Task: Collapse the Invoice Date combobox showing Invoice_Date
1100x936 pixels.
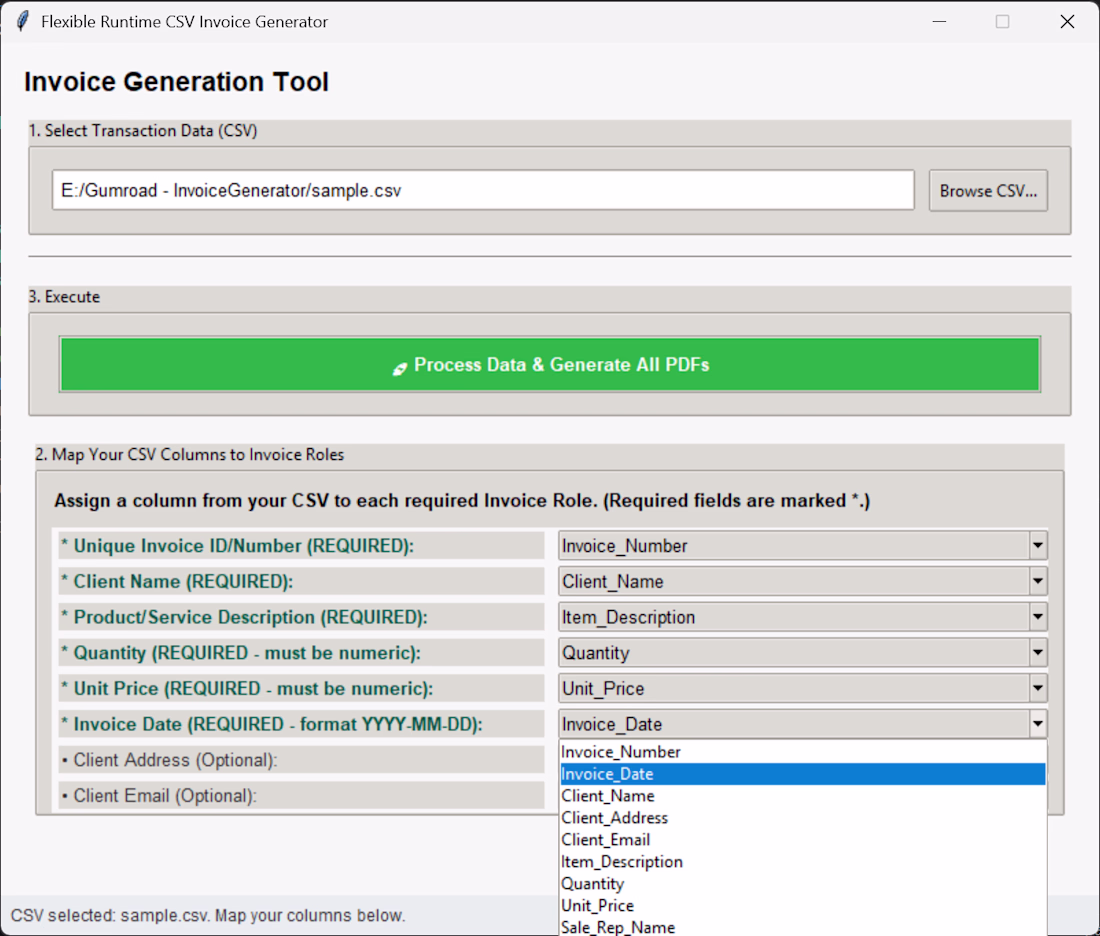Action: click(1037, 724)
